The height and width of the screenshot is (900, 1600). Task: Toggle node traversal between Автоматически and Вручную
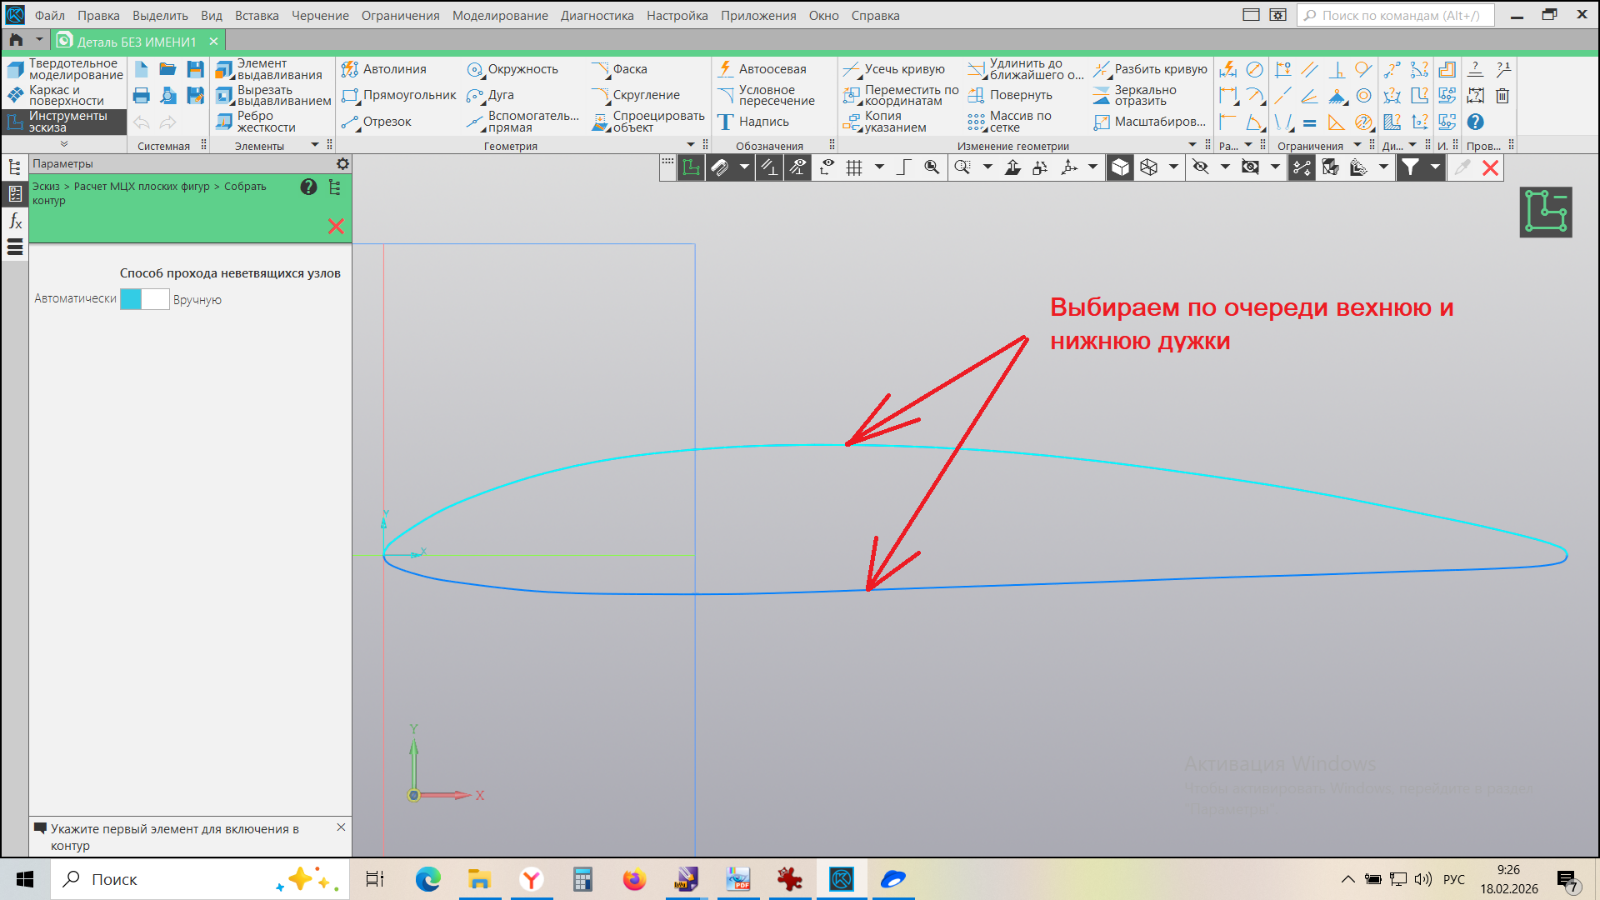[145, 299]
